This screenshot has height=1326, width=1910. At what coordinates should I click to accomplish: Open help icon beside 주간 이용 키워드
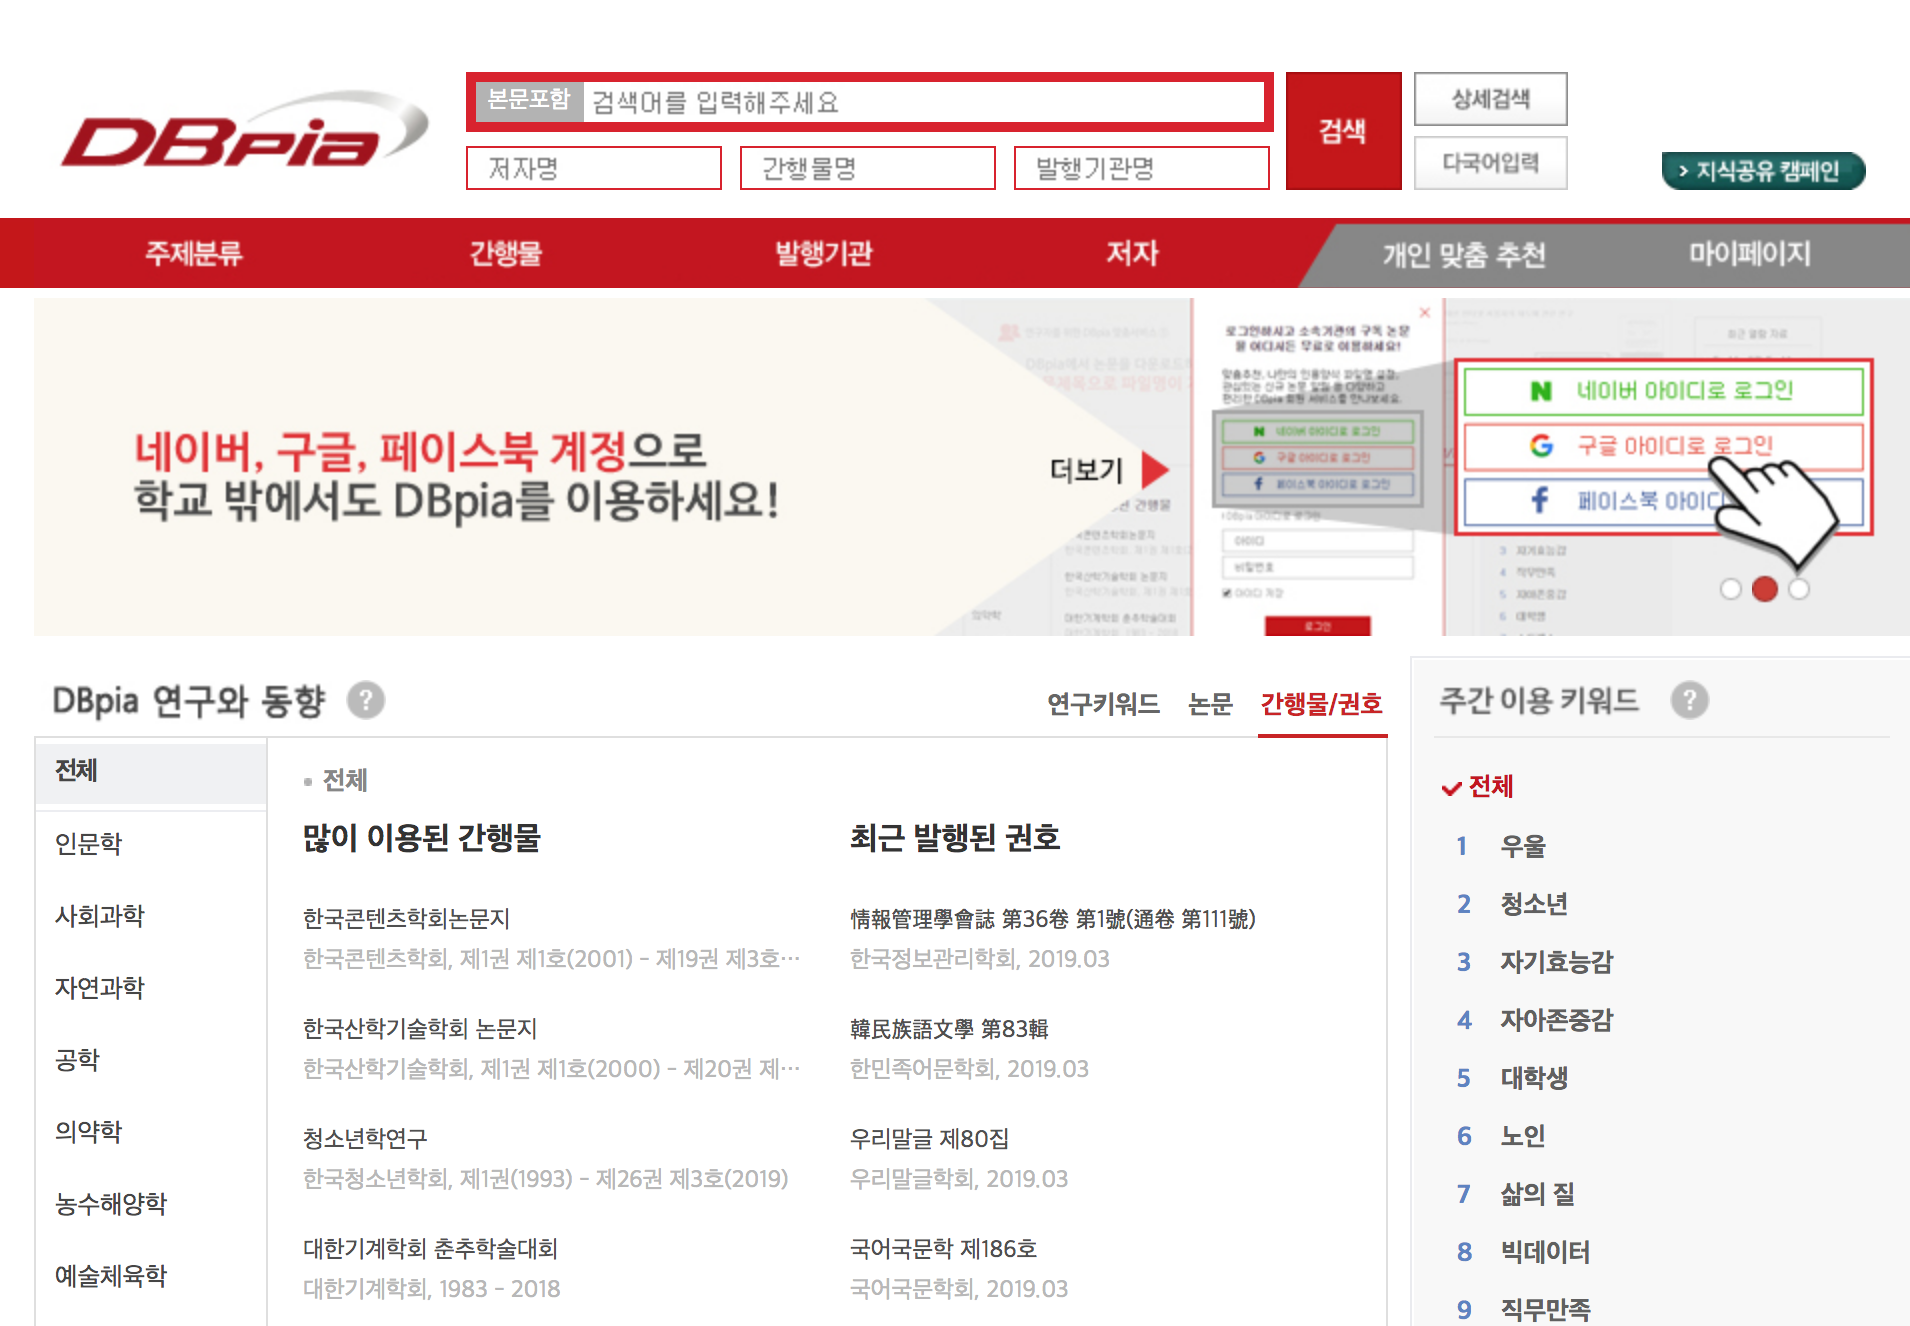pos(1689,700)
